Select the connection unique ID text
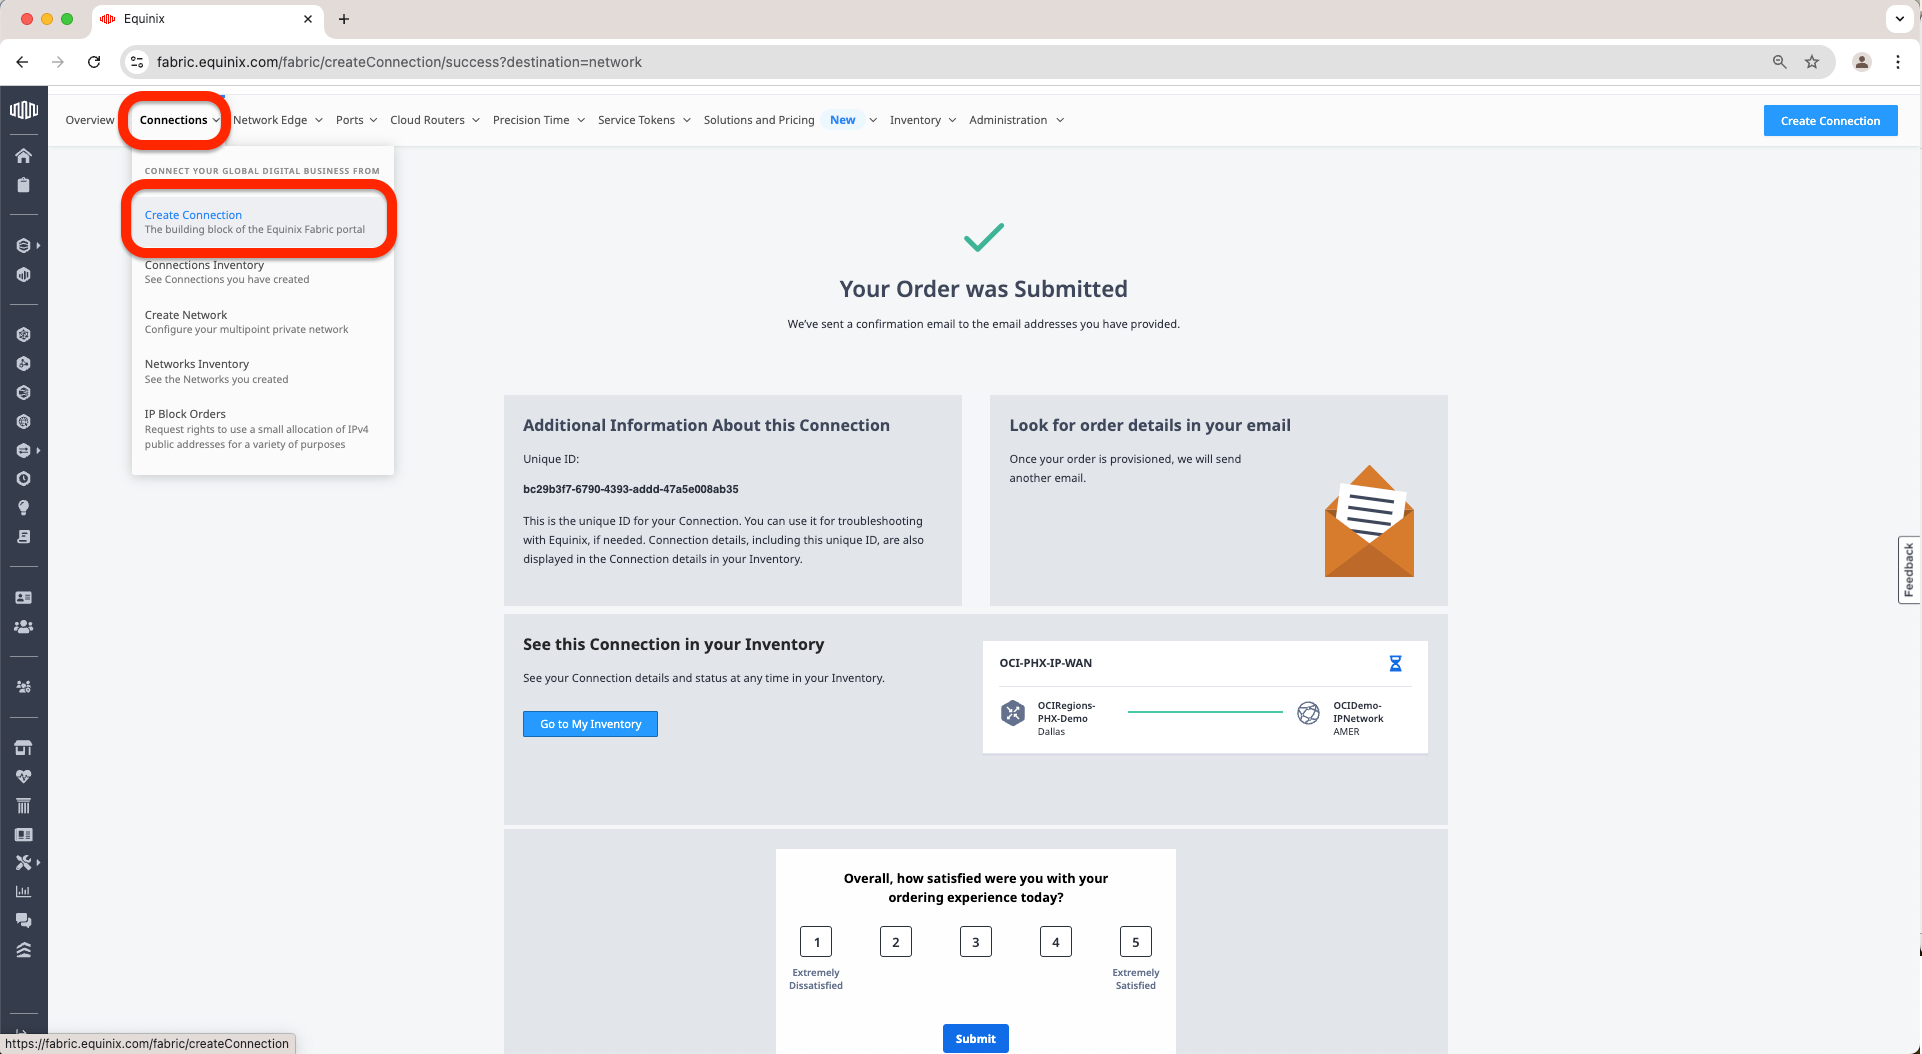1922x1054 pixels. tap(631, 489)
